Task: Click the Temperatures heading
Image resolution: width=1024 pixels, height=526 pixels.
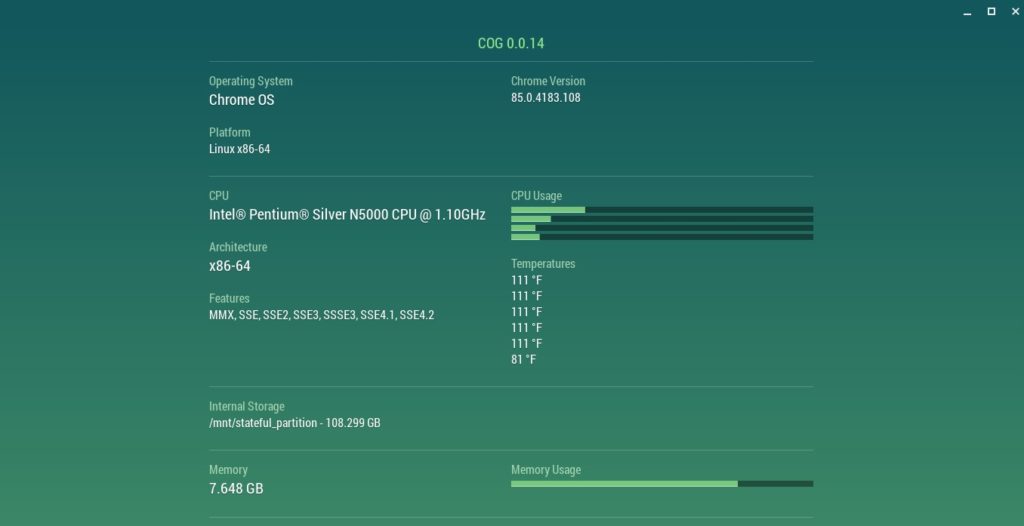Action: pyautogui.click(x=543, y=264)
